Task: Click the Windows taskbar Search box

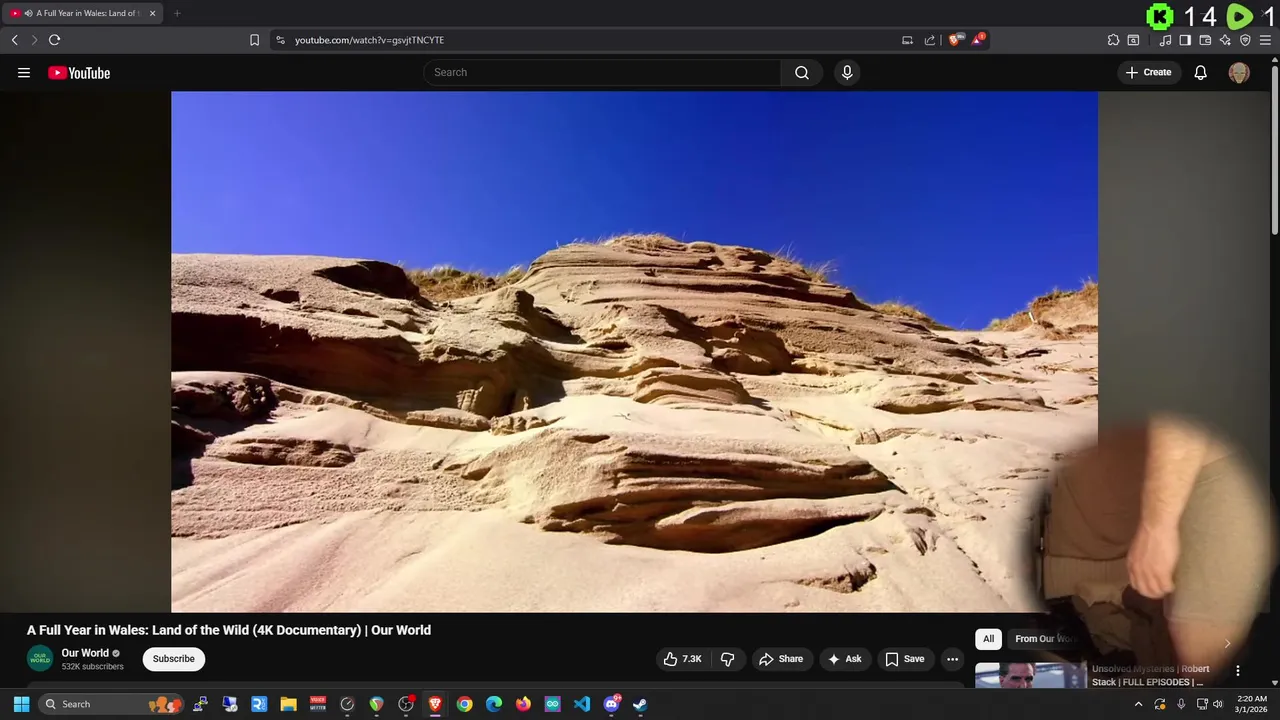Action: click(x=112, y=704)
